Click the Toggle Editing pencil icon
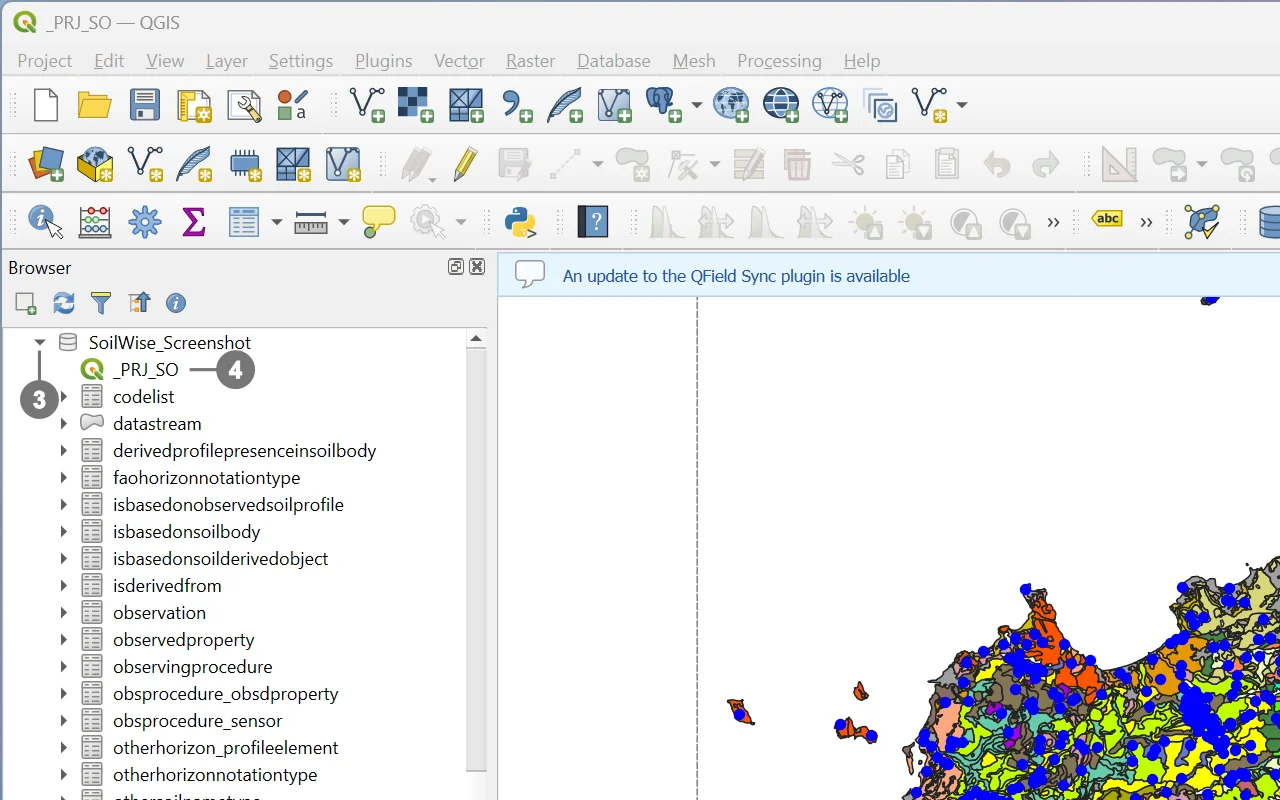This screenshot has height=800, width=1280. (x=465, y=164)
